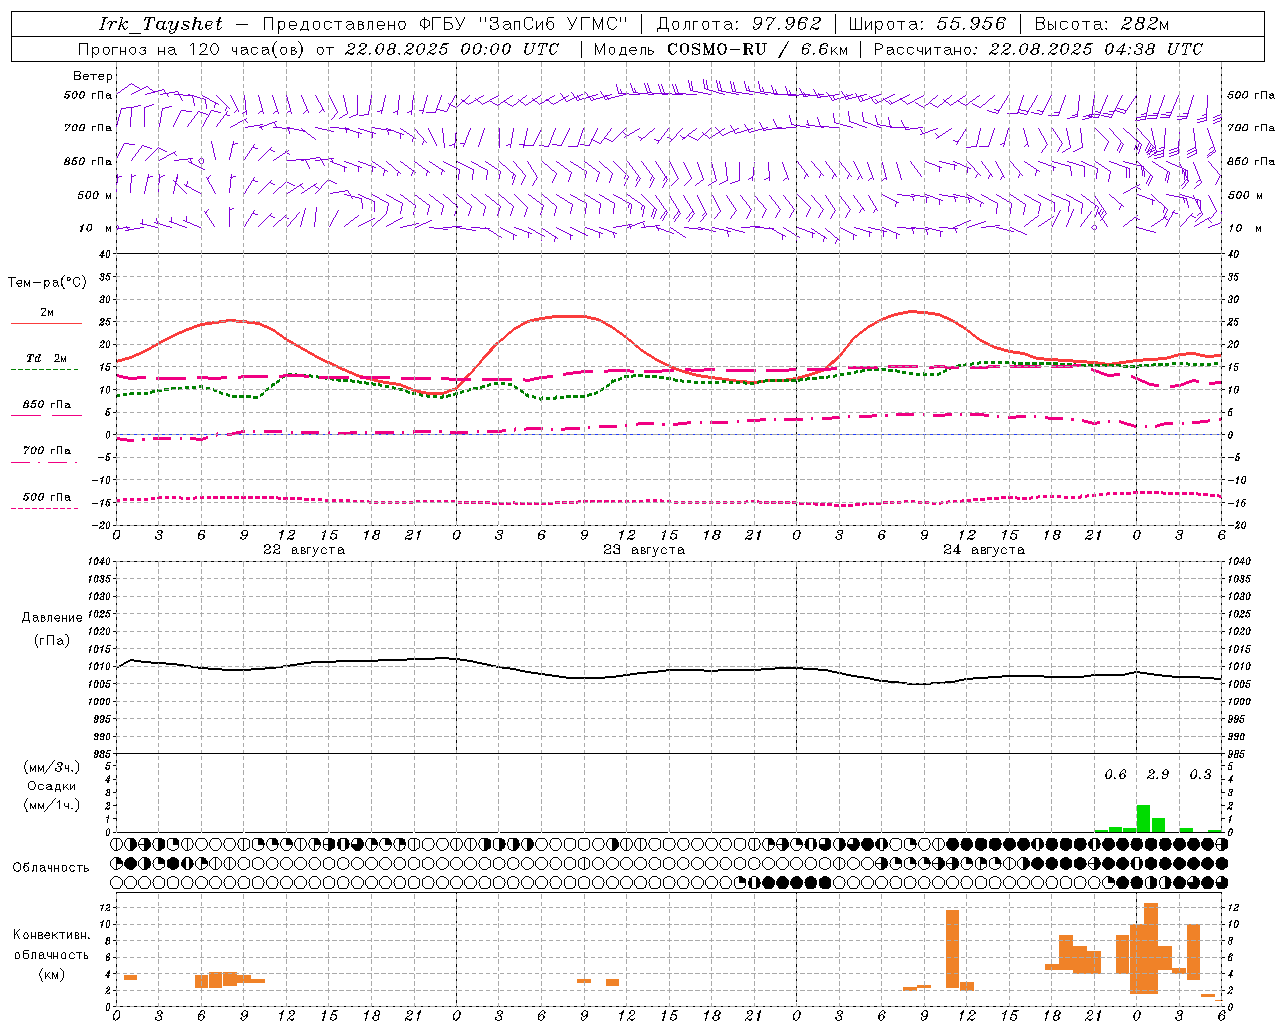Image resolution: width=1280 pixels, height=1024 pixels.
Task: Click the 2.9 three-hour precipitation total
Action: point(1158,775)
